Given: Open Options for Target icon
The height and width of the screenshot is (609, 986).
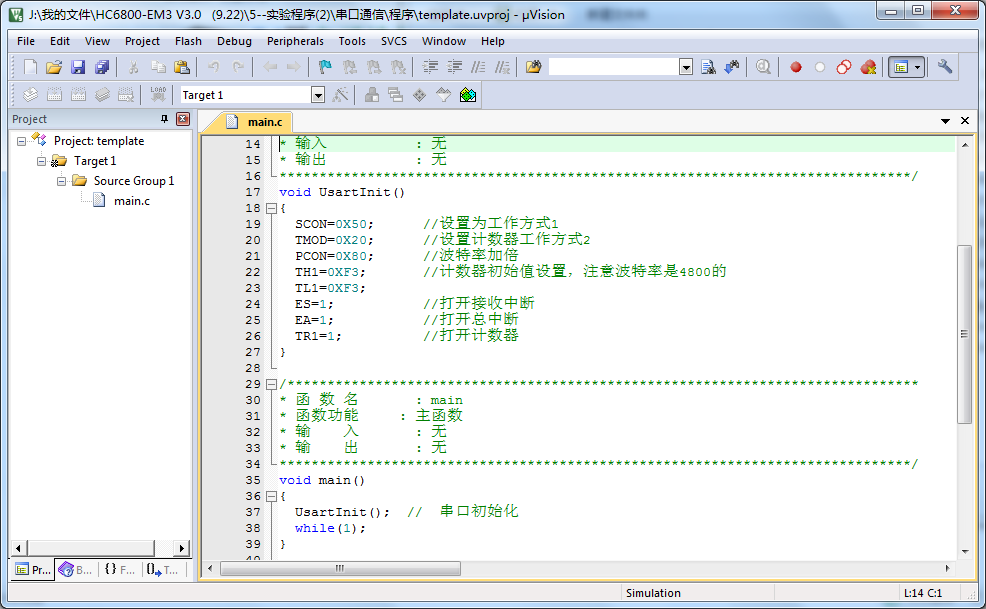Looking at the screenshot, I should click(x=340, y=95).
